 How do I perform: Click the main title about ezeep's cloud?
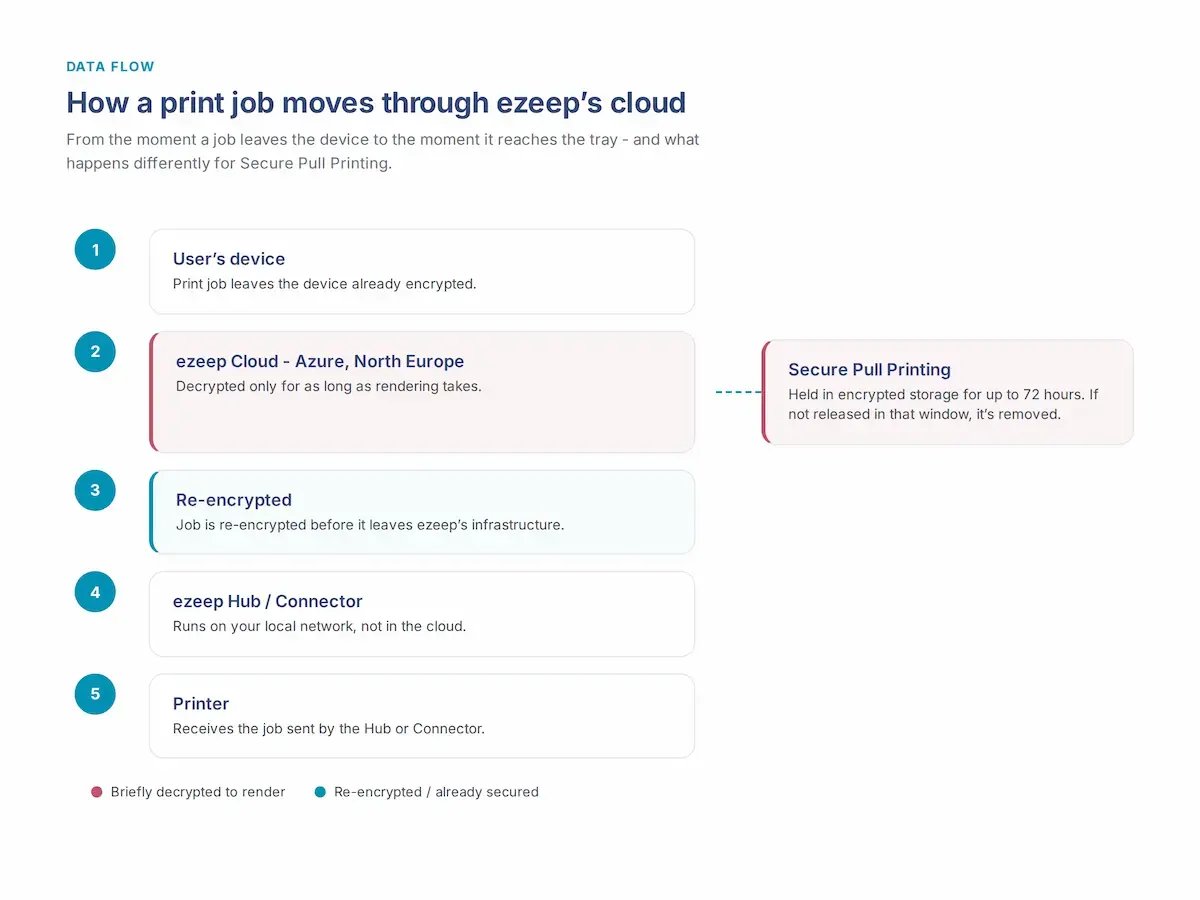[x=376, y=103]
